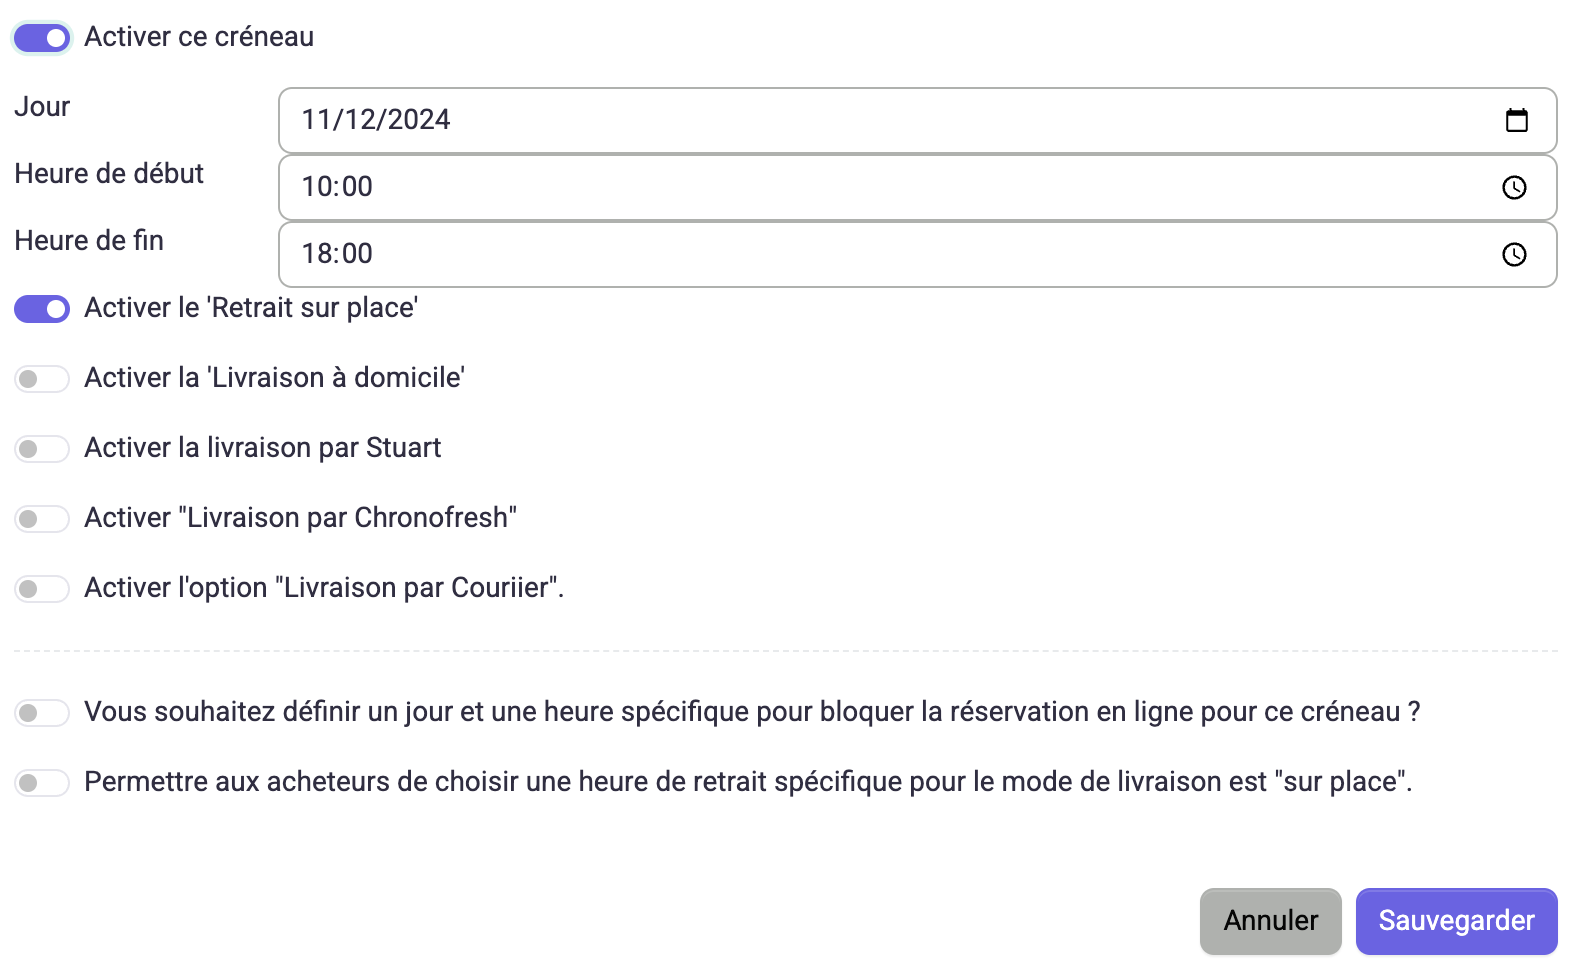Enable 'Livraison à domicile' toggle
The height and width of the screenshot is (974, 1574).
[x=42, y=379]
